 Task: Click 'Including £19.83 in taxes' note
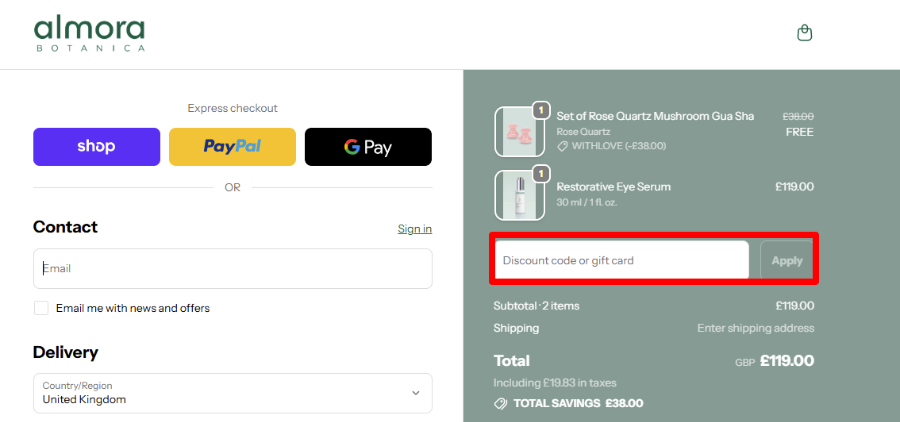pyautogui.click(x=555, y=383)
